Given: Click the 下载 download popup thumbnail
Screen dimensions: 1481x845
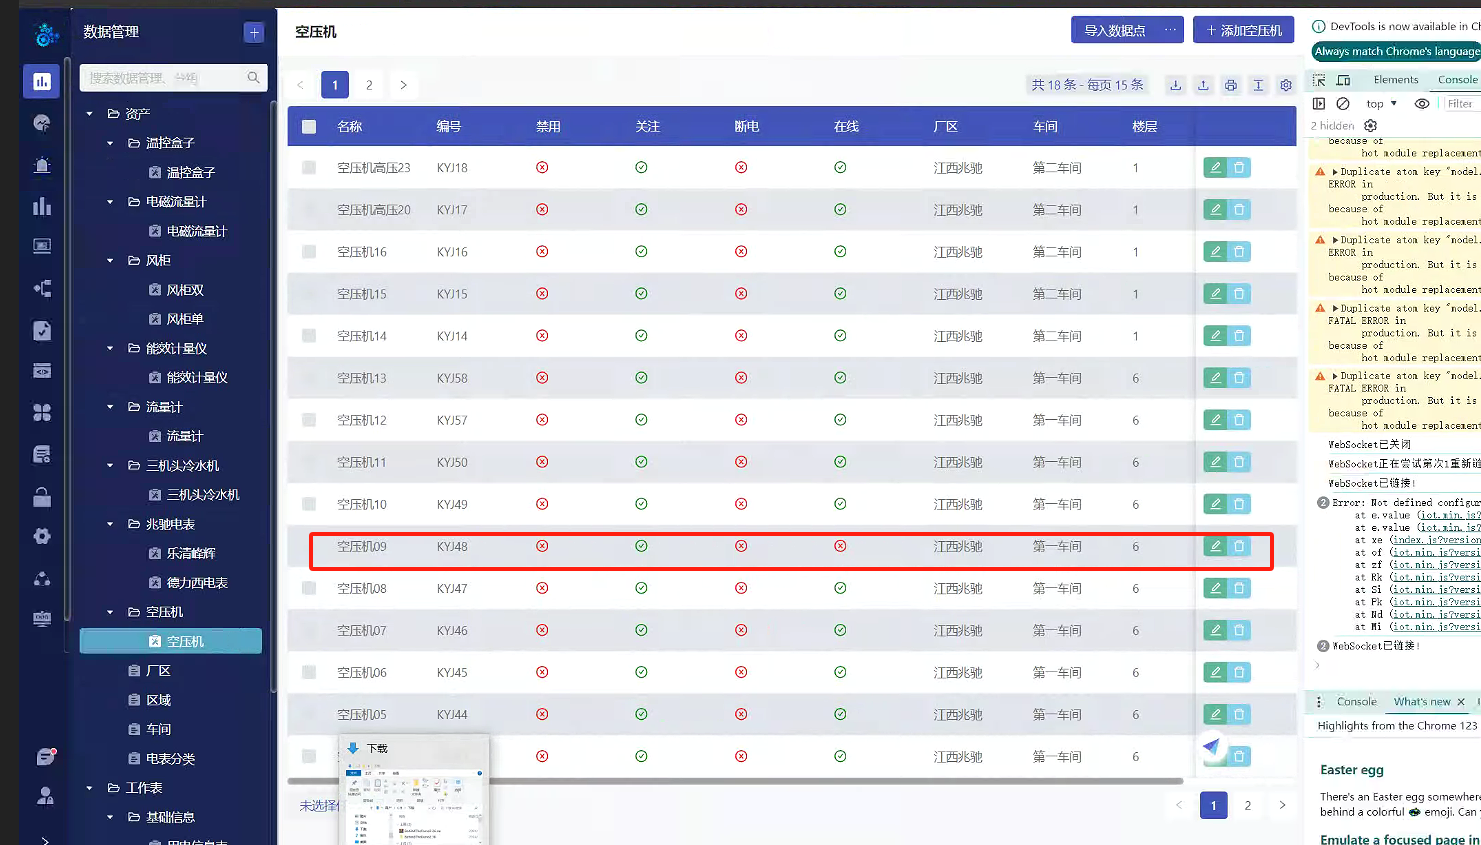Looking at the screenshot, I should [x=414, y=790].
